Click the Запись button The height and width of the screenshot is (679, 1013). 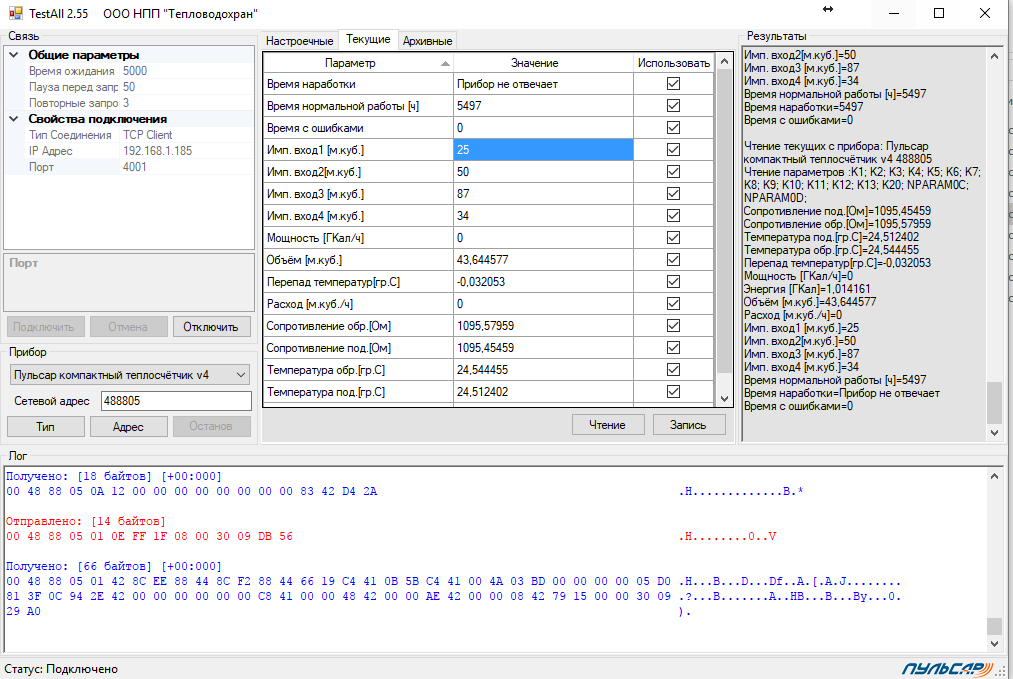(688, 424)
